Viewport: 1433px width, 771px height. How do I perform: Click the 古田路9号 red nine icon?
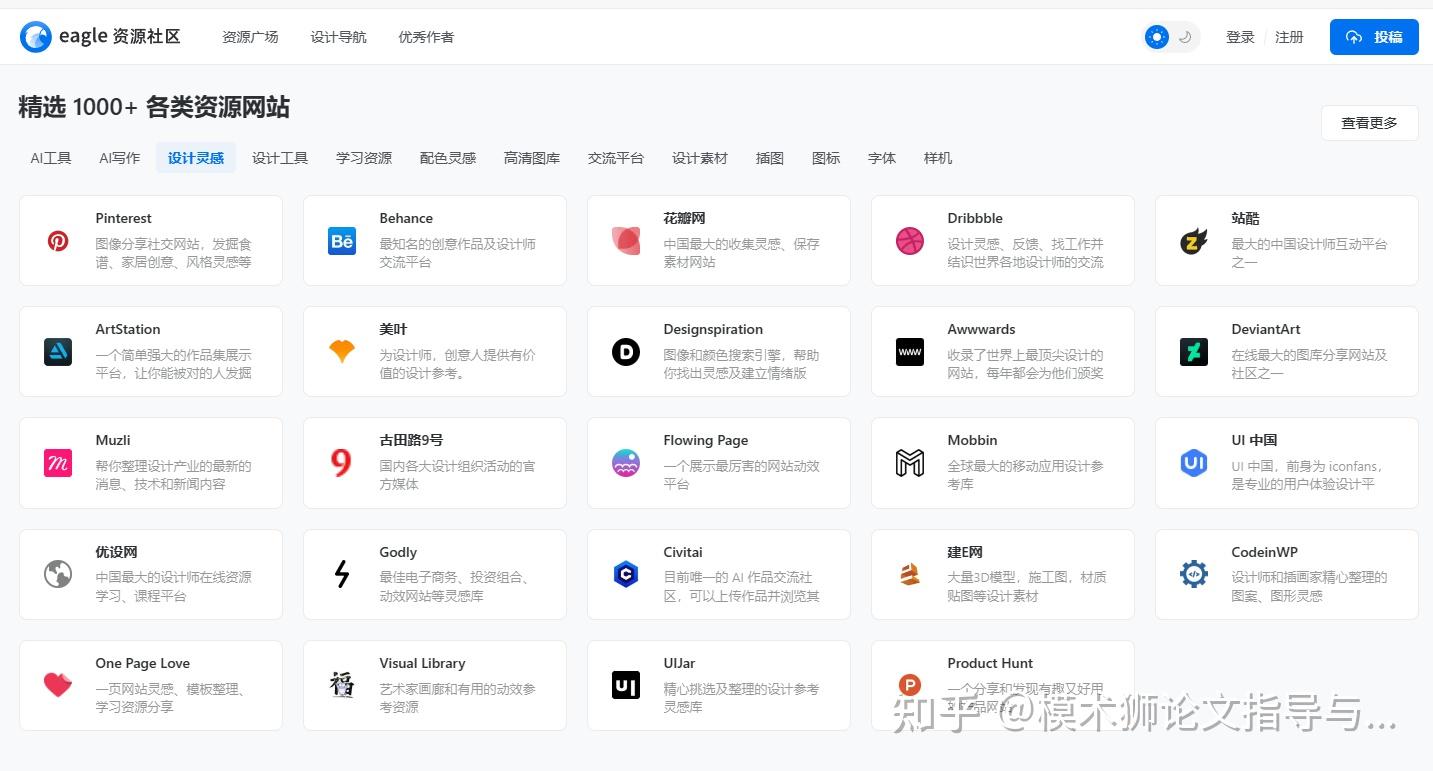click(342, 463)
